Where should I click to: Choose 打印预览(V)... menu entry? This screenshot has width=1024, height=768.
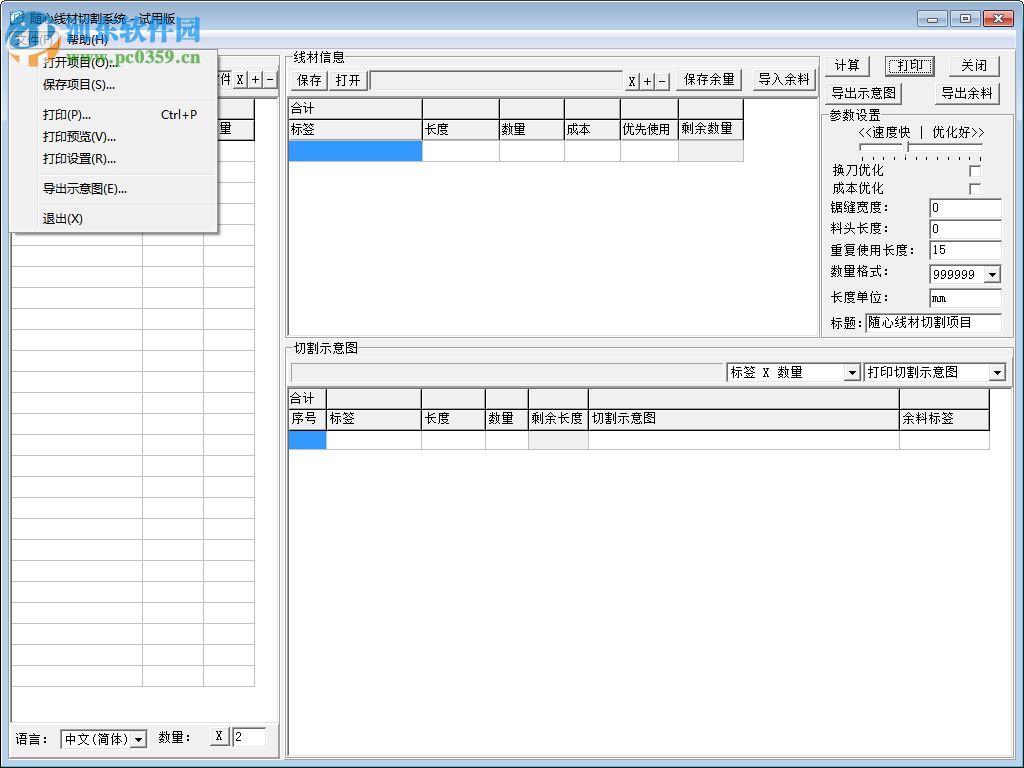pos(114,137)
